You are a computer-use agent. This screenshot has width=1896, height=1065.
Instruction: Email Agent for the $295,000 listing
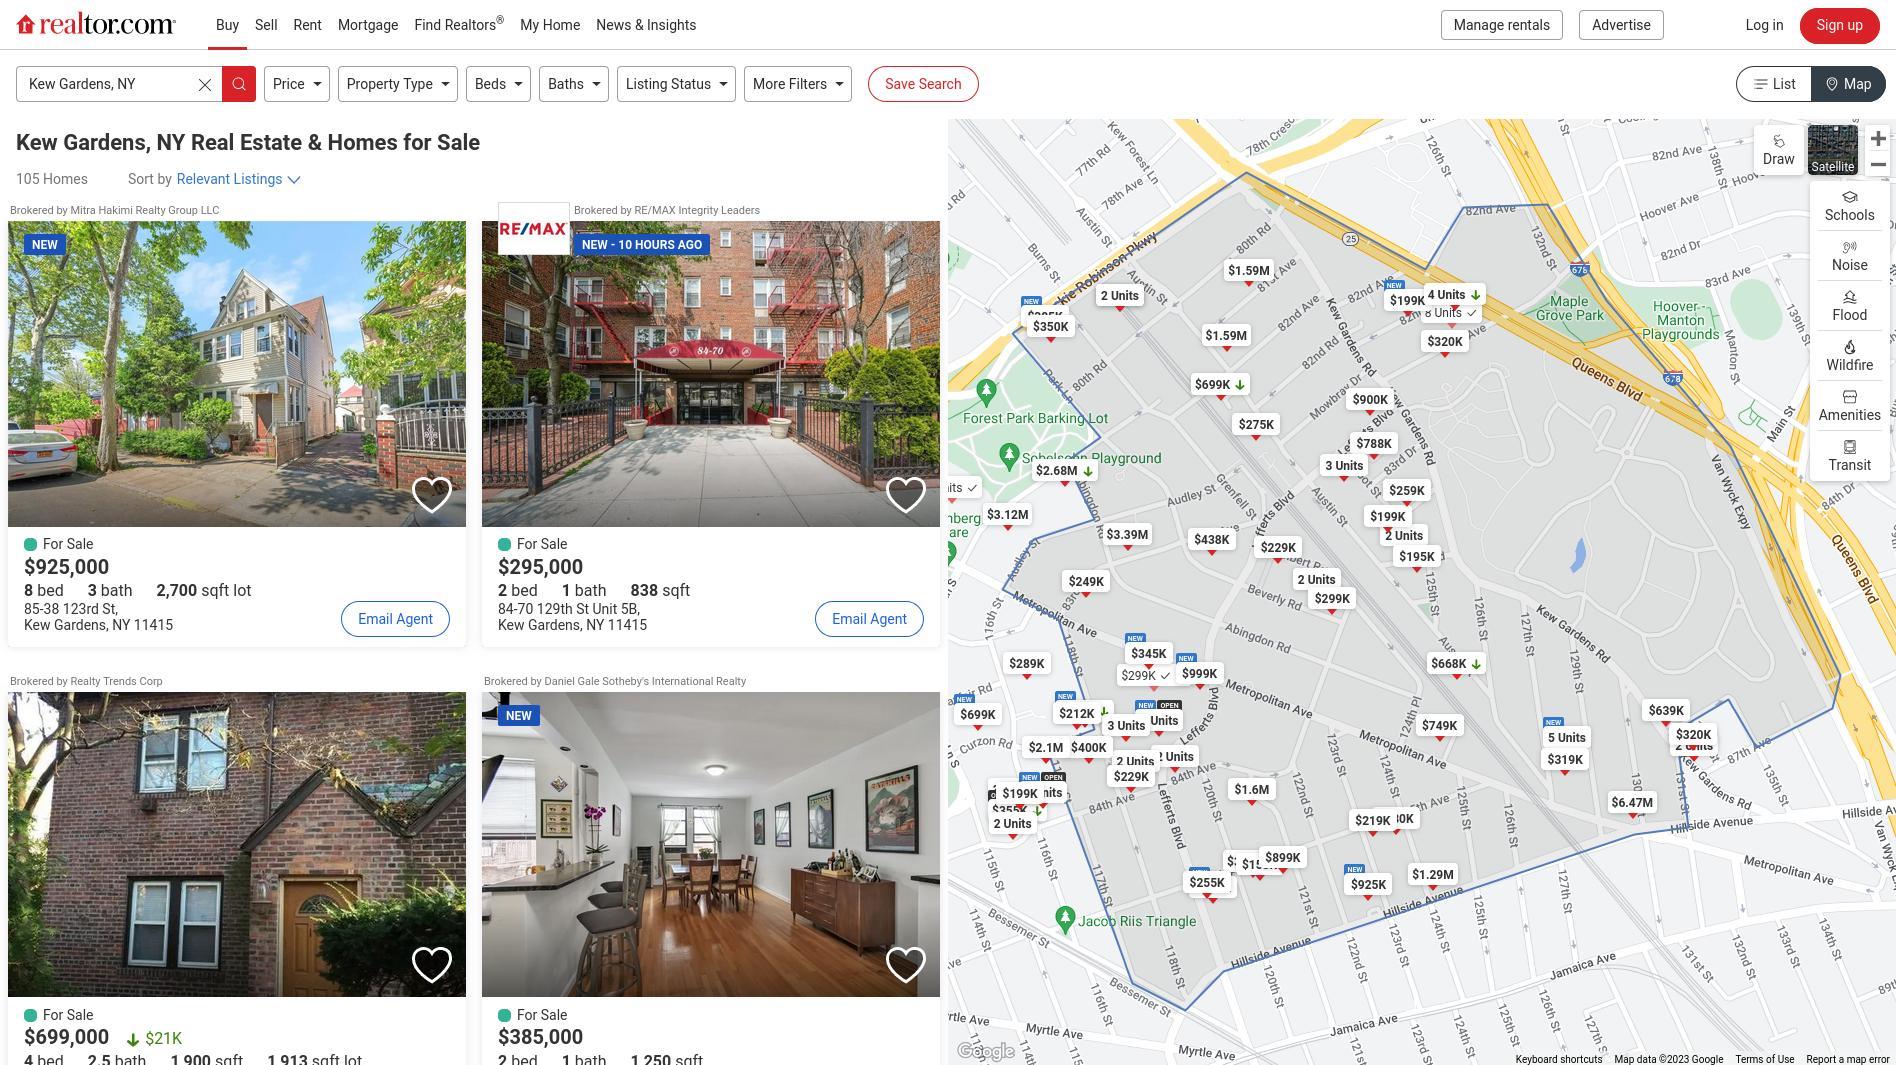point(868,619)
